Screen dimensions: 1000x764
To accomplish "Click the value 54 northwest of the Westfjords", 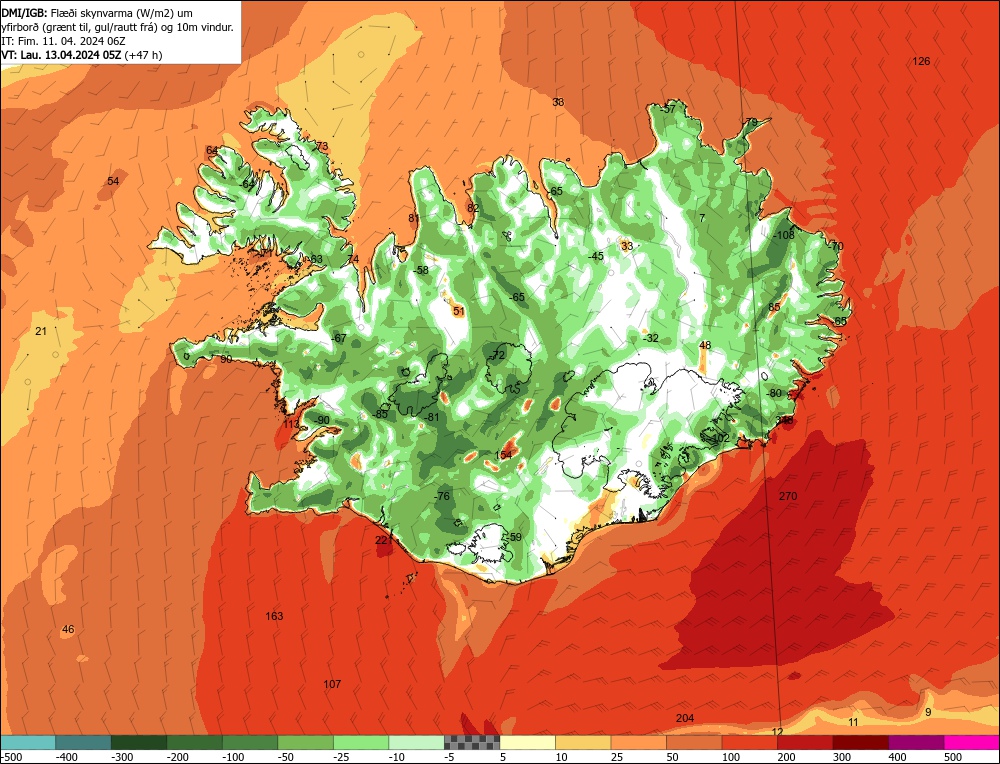I will tap(113, 181).
